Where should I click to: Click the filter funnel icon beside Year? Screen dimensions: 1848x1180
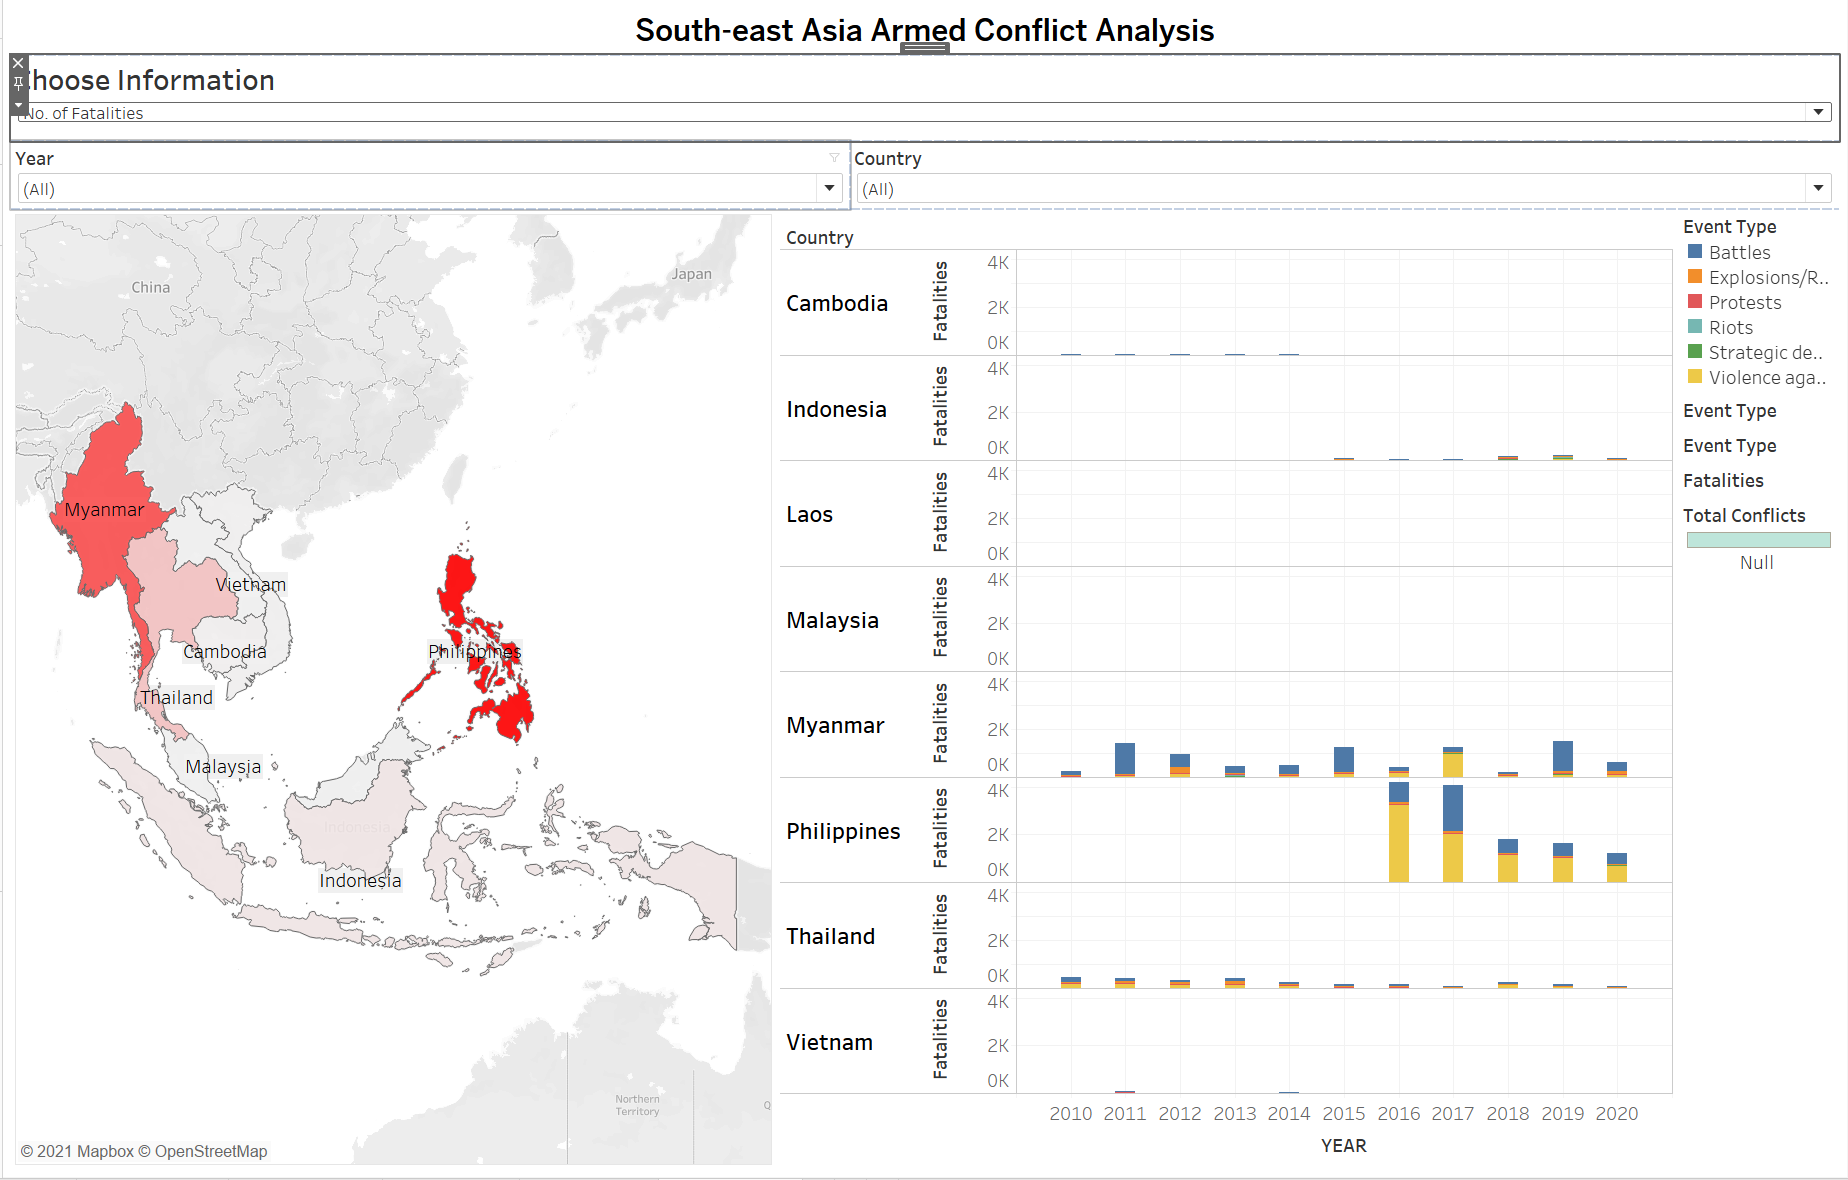(834, 158)
